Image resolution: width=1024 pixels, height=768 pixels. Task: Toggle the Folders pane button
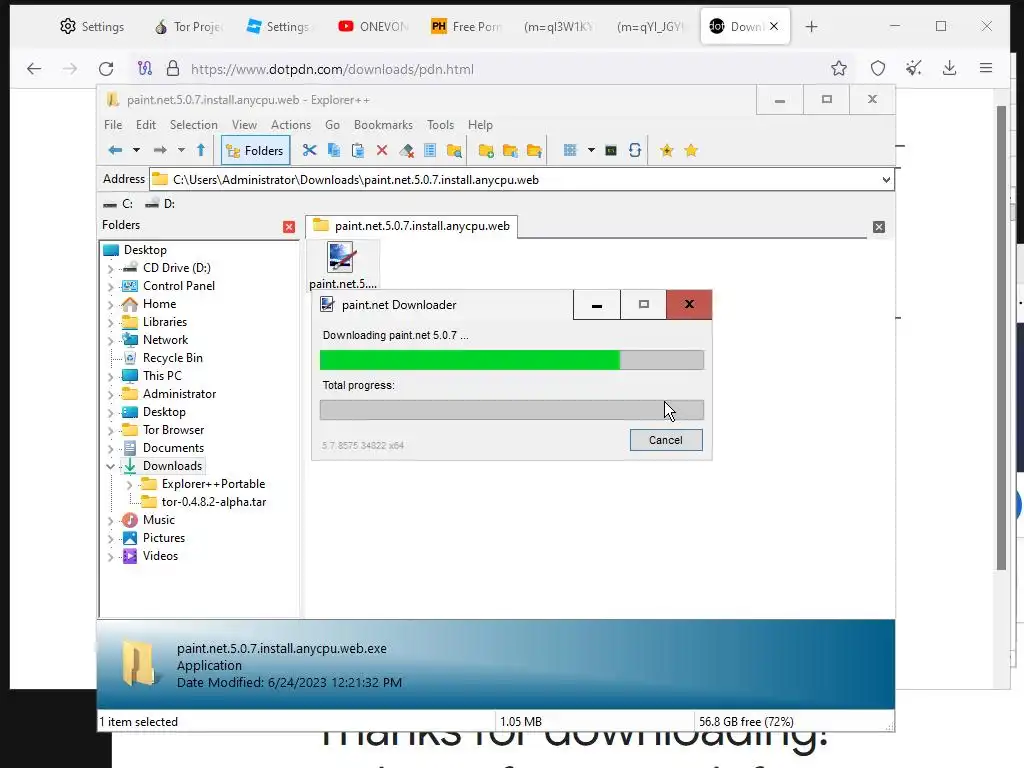[255, 151]
